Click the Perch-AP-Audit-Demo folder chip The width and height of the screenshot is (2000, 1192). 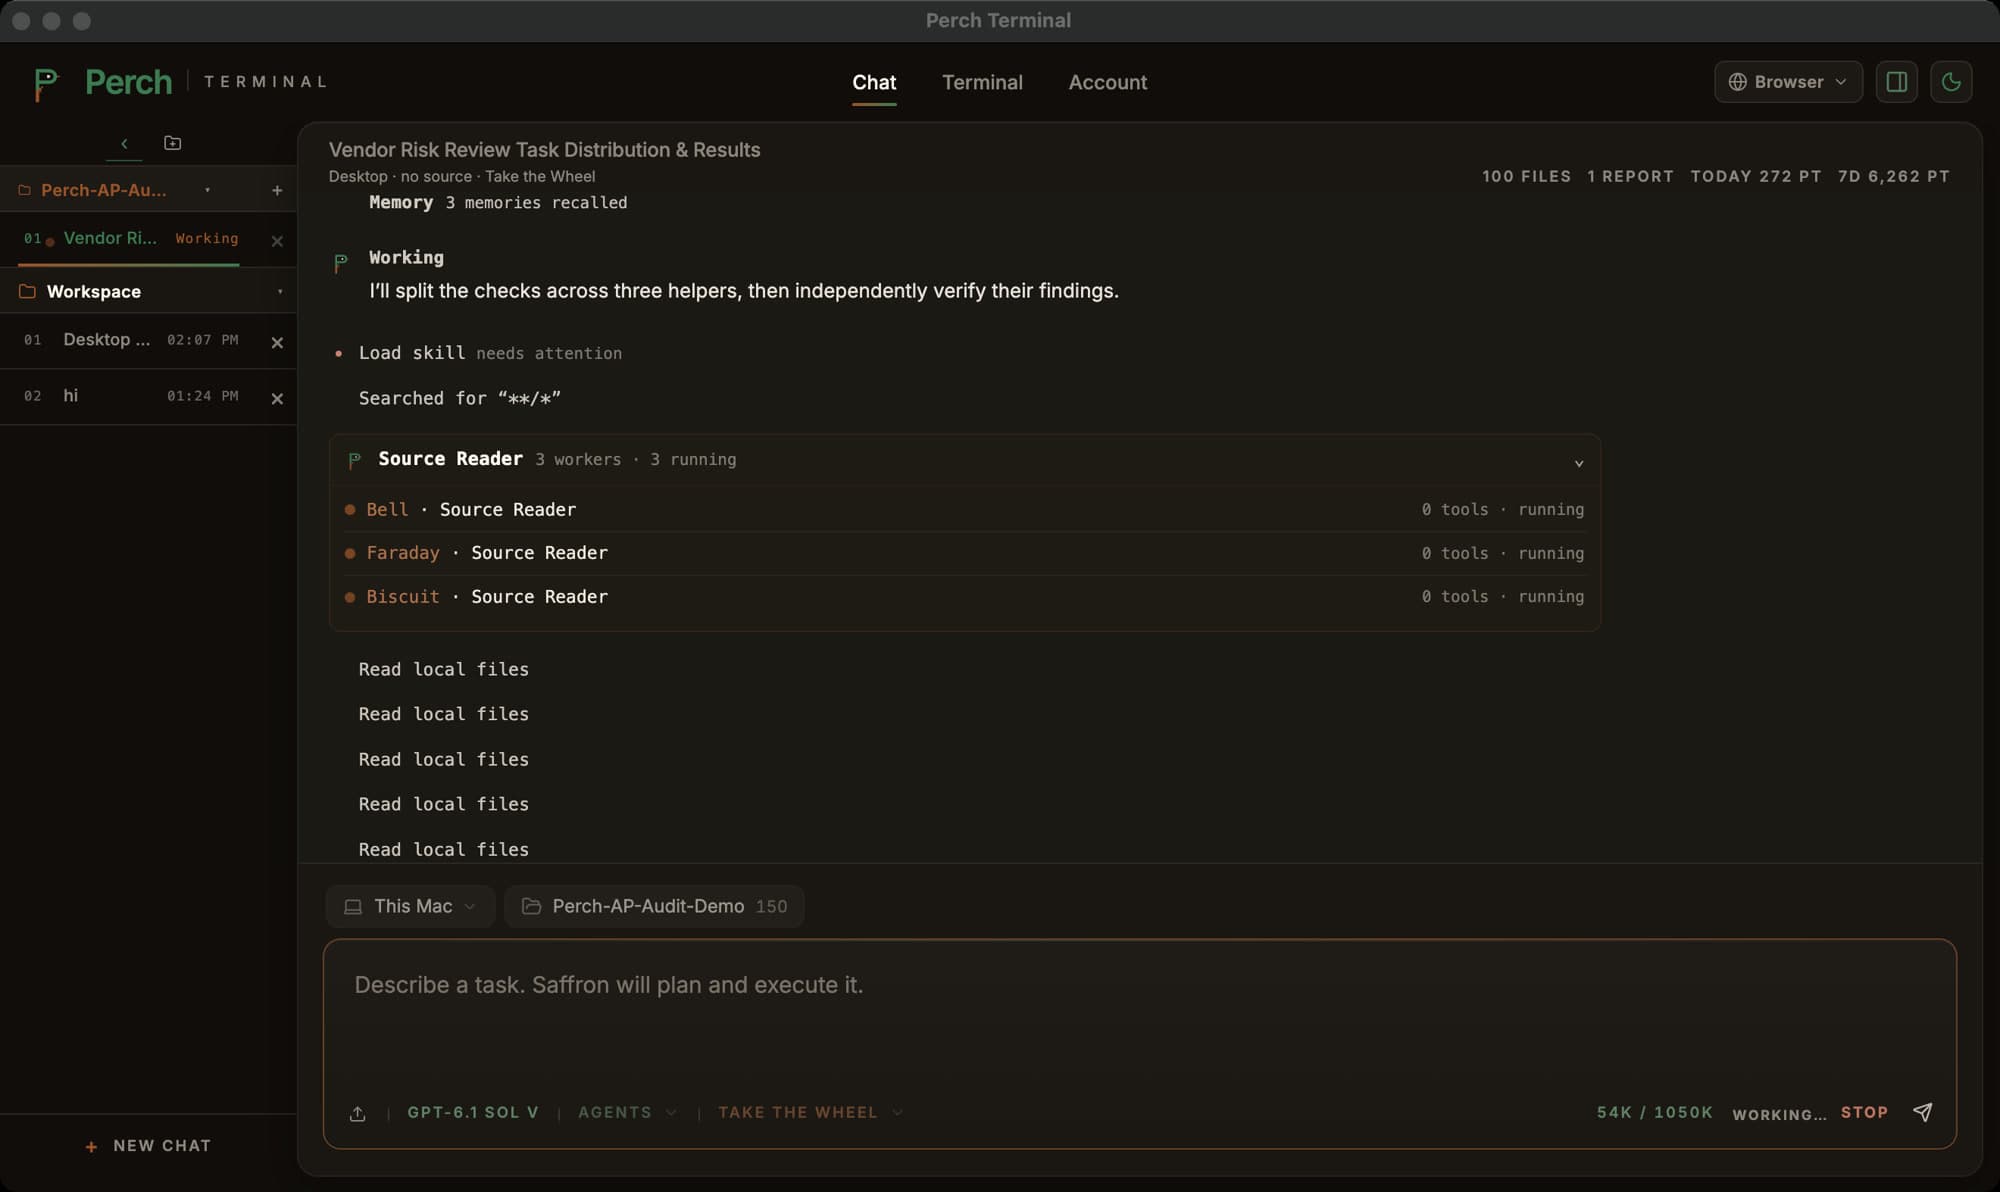tap(654, 906)
